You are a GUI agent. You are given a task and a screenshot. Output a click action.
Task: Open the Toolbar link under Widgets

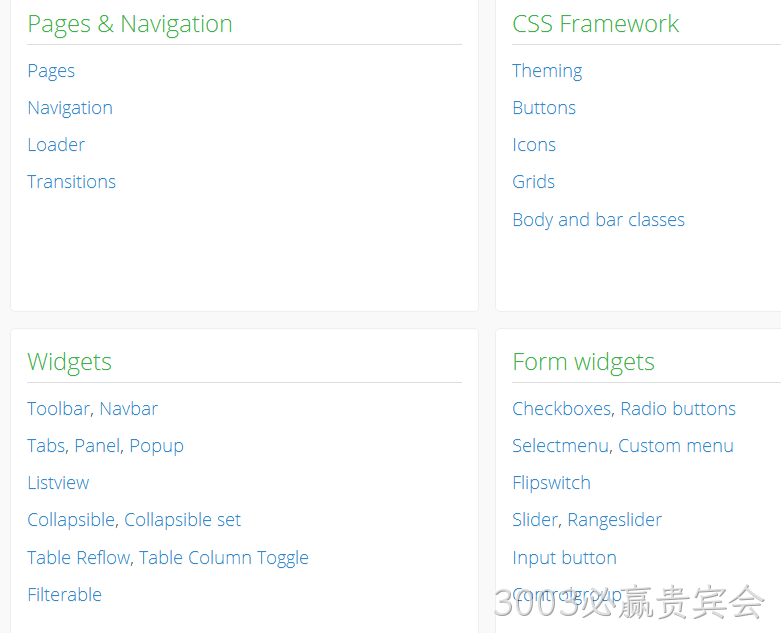pyautogui.click(x=58, y=409)
